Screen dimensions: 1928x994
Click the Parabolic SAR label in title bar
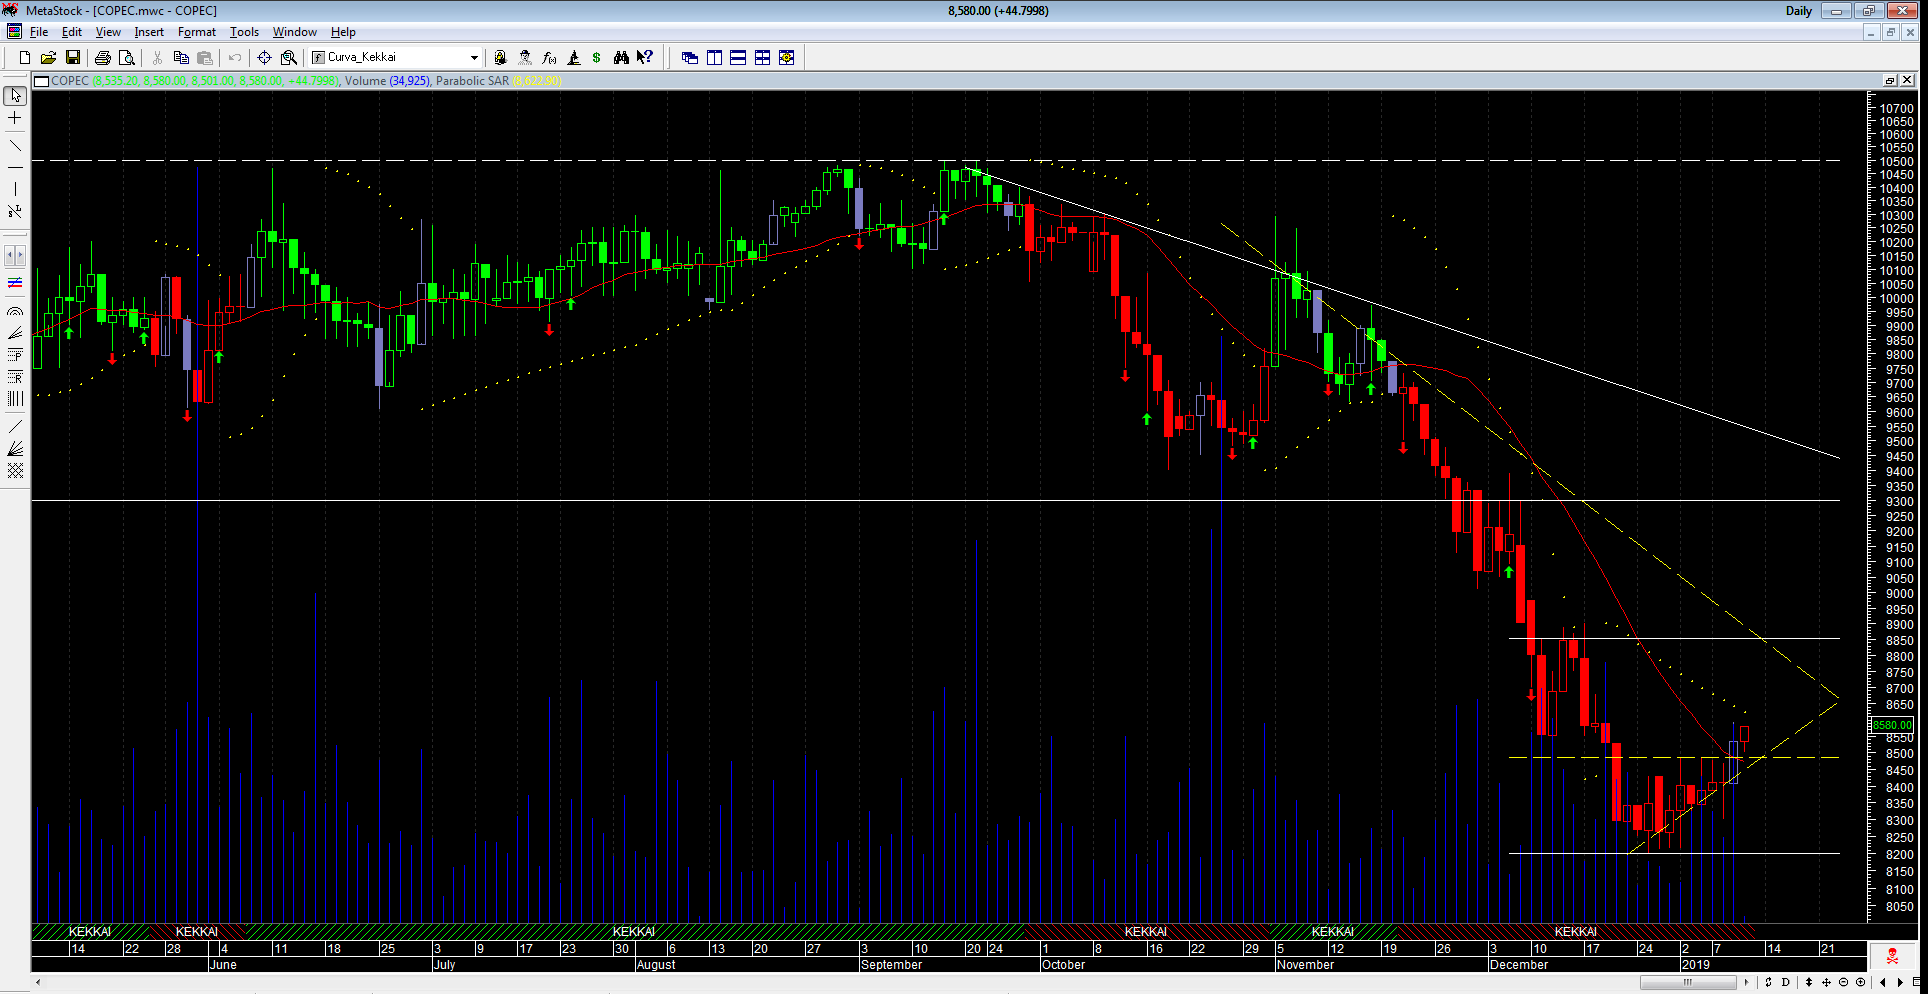[472, 81]
